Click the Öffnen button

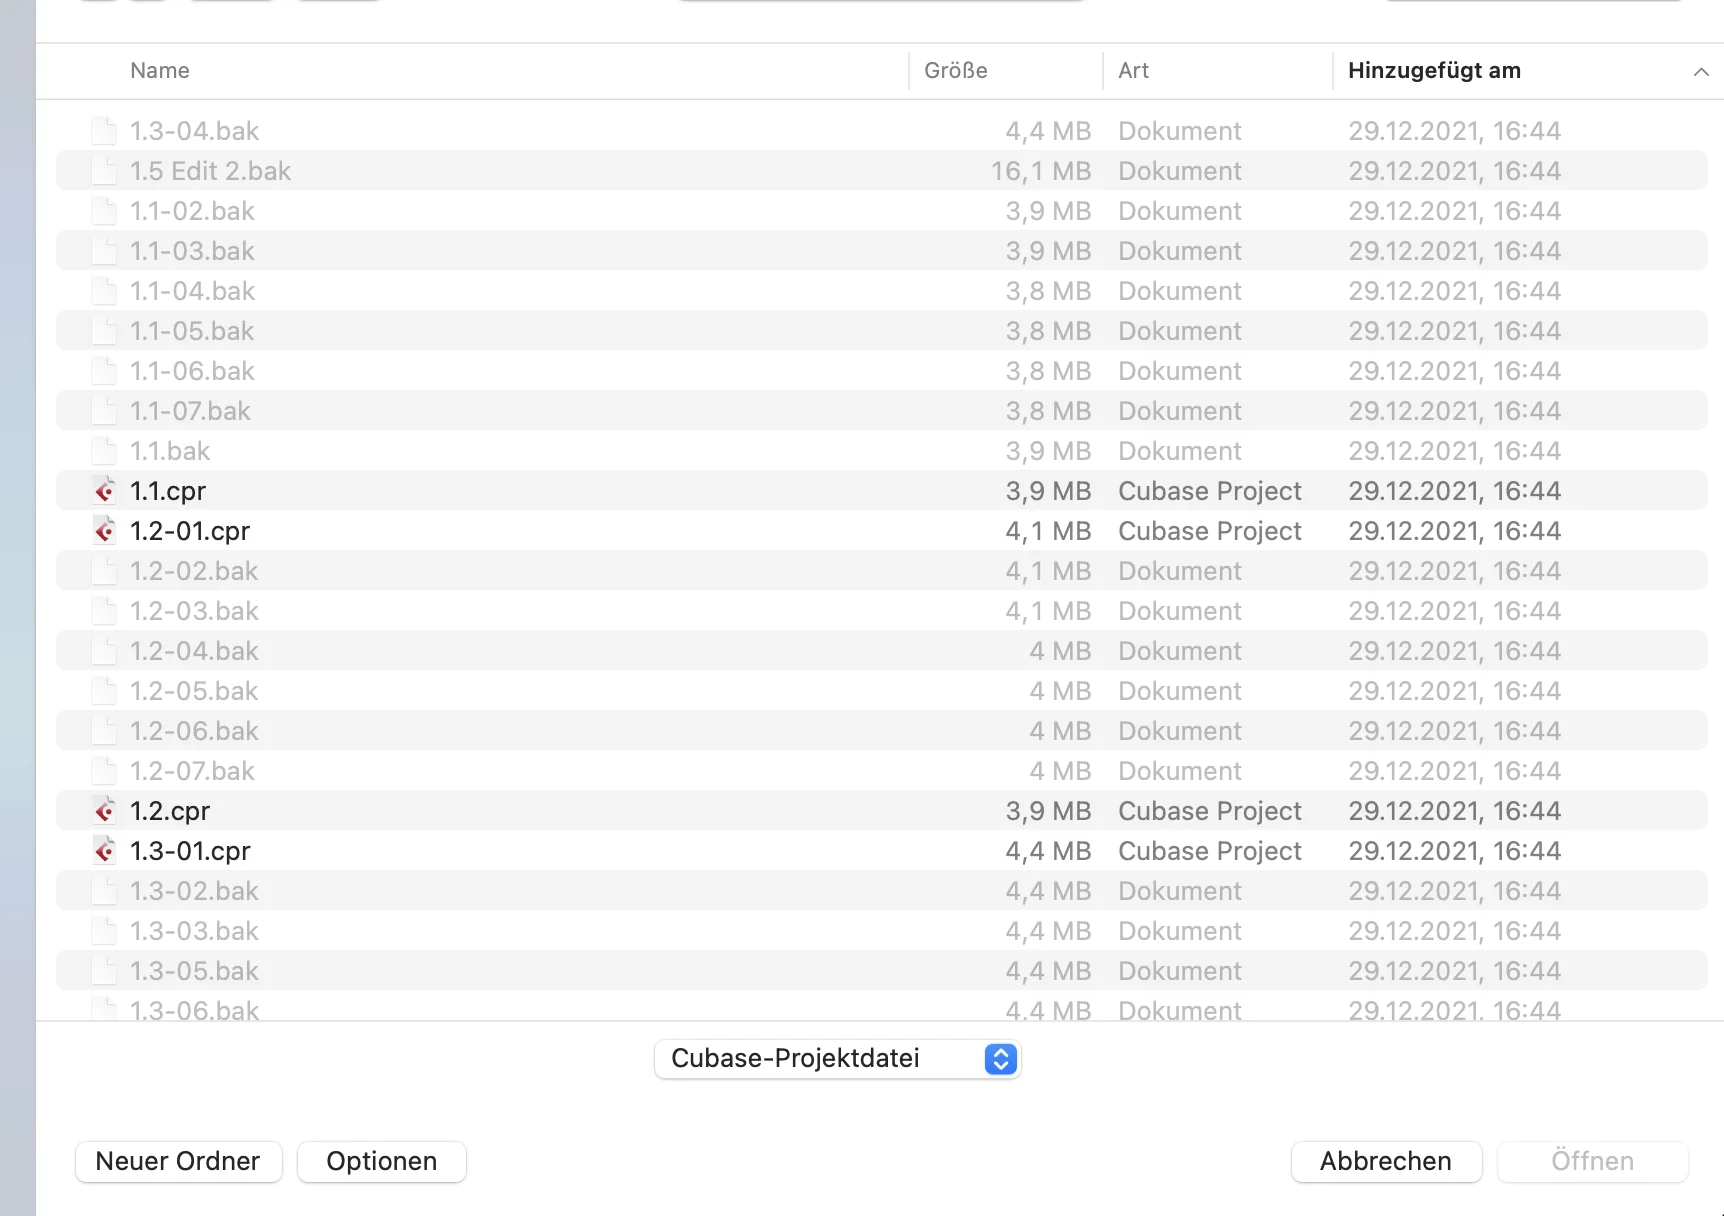pos(1593,1162)
